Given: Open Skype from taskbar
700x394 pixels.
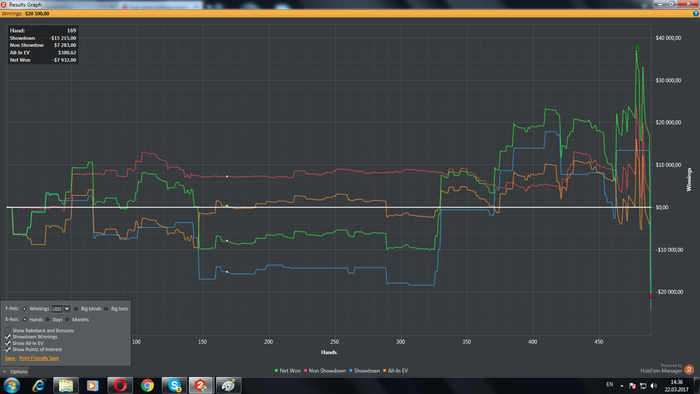Looking at the screenshot, I should [174, 386].
